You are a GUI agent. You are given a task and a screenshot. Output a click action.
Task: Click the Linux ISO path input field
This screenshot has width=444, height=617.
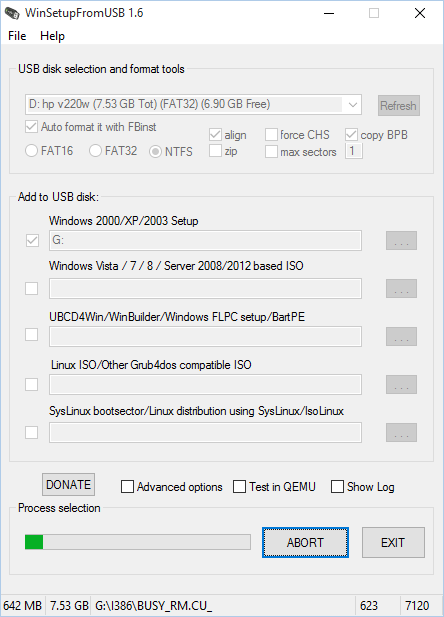(x=205, y=384)
